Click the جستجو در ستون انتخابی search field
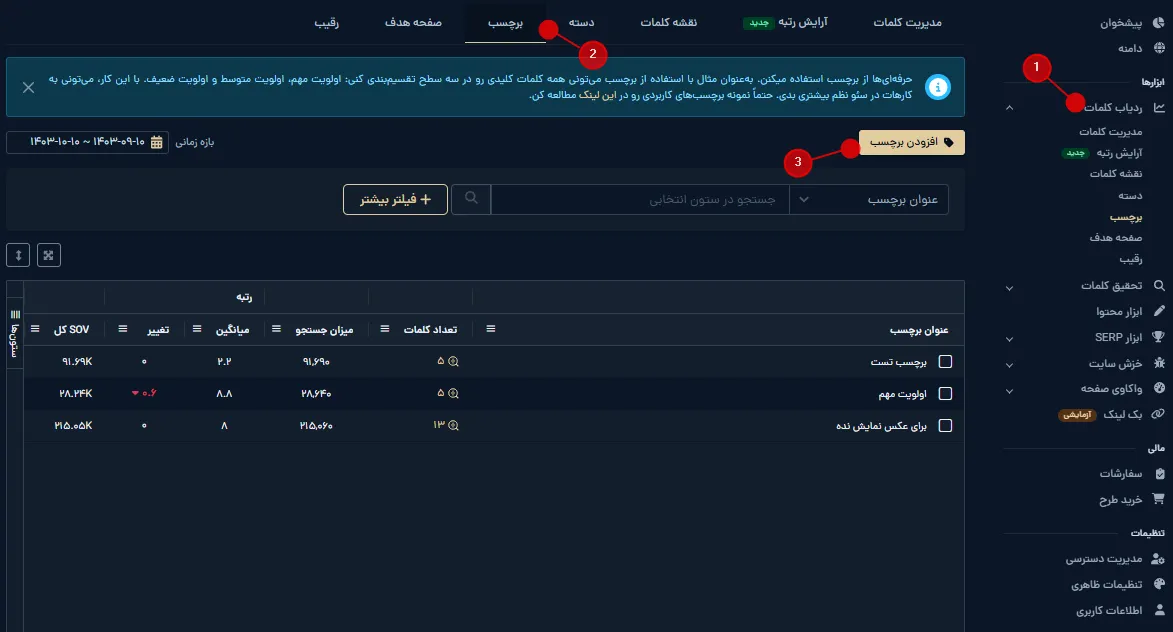The image size is (1173, 632). [x=640, y=200]
